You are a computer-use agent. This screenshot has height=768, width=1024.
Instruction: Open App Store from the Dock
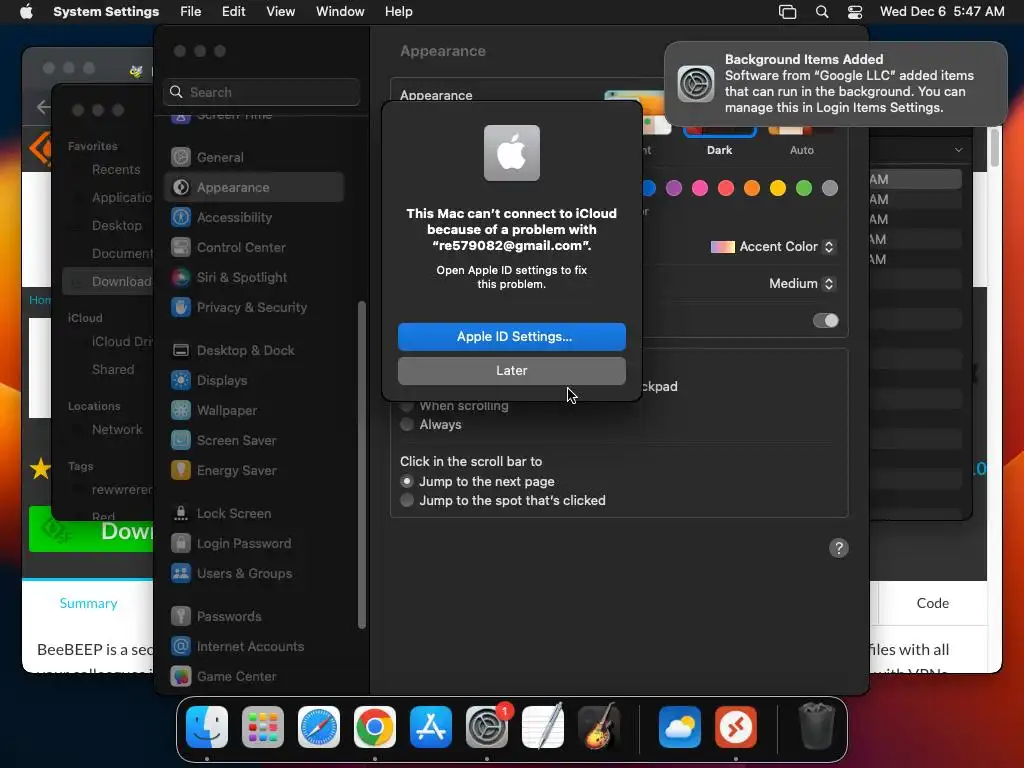[x=431, y=727]
